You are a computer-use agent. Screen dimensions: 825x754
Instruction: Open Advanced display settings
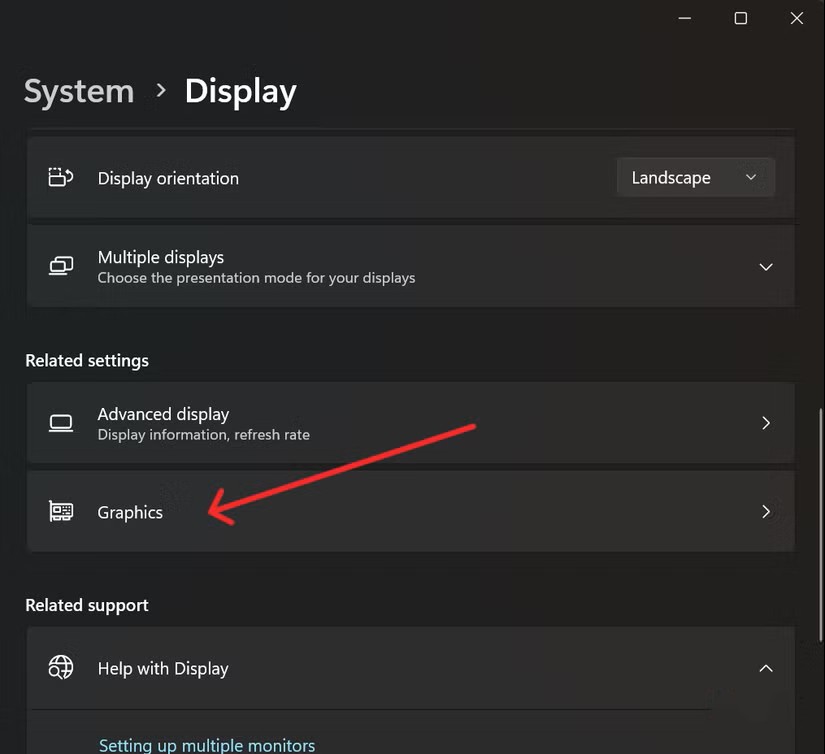[x=400, y=422]
